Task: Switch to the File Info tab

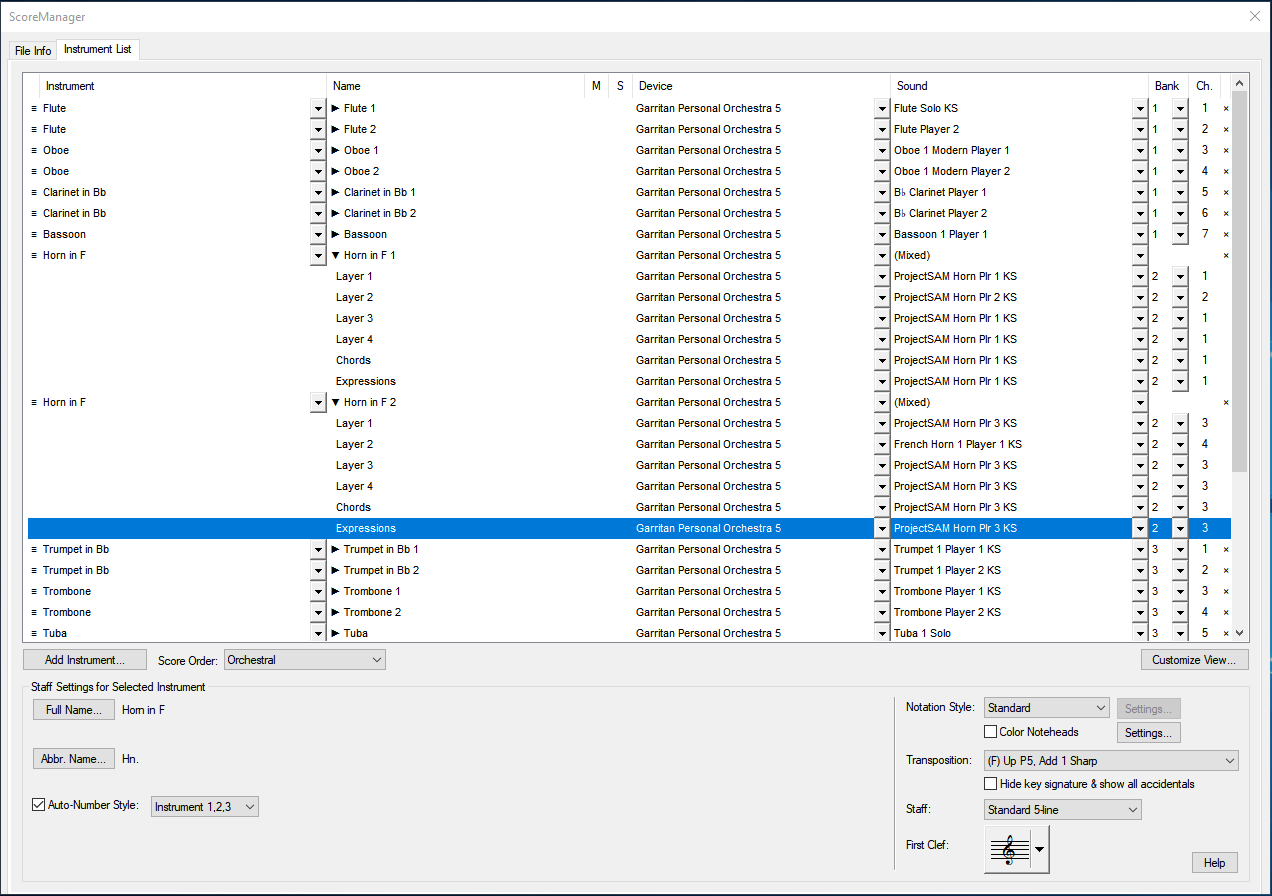Action: (x=33, y=51)
